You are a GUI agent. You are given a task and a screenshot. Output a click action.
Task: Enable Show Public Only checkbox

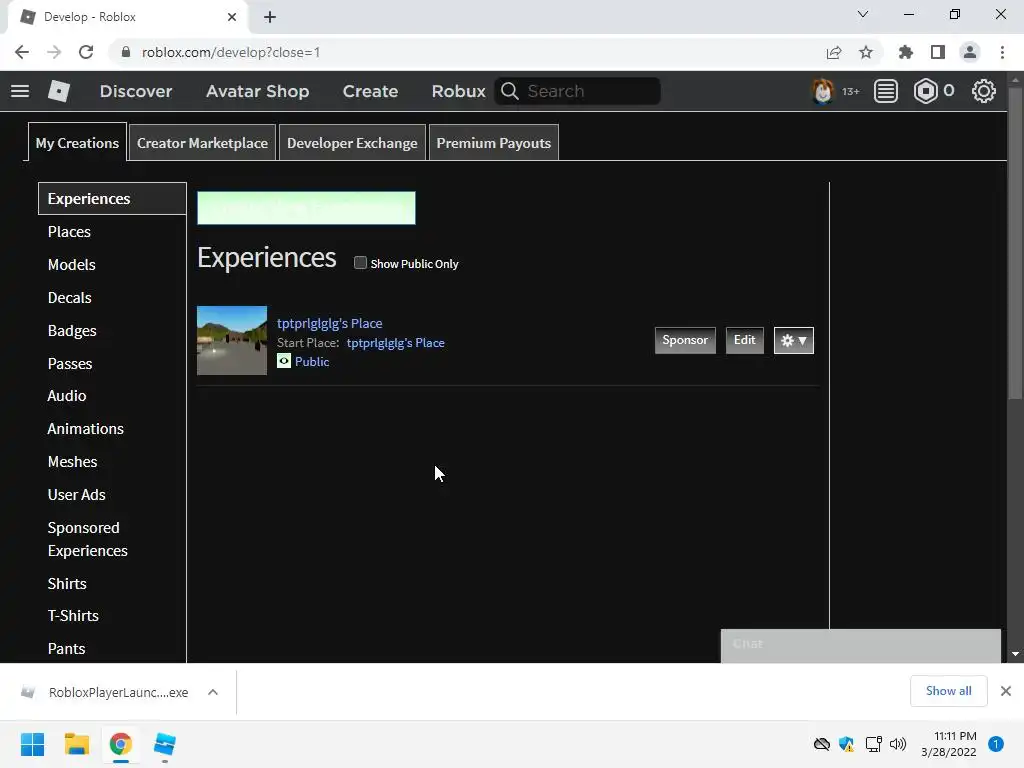(360, 263)
